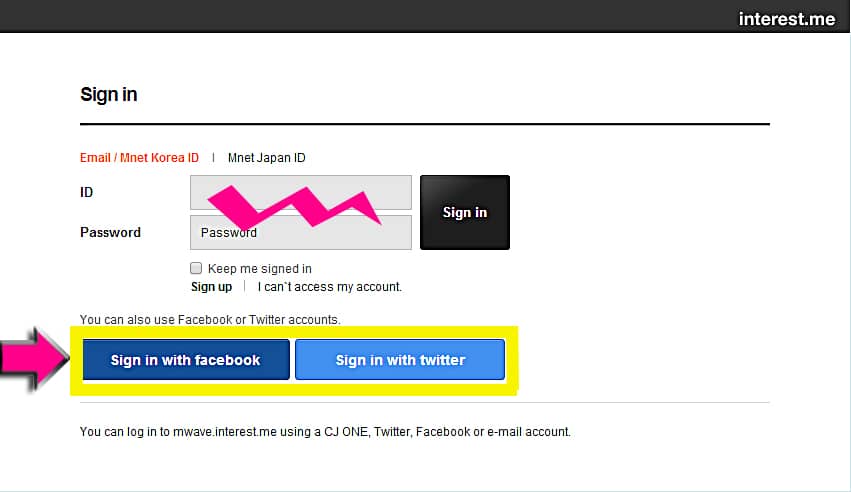Click the 'Sign in' page heading
Image resolution: width=851 pixels, height=492 pixels.
[x=108, y=95]
